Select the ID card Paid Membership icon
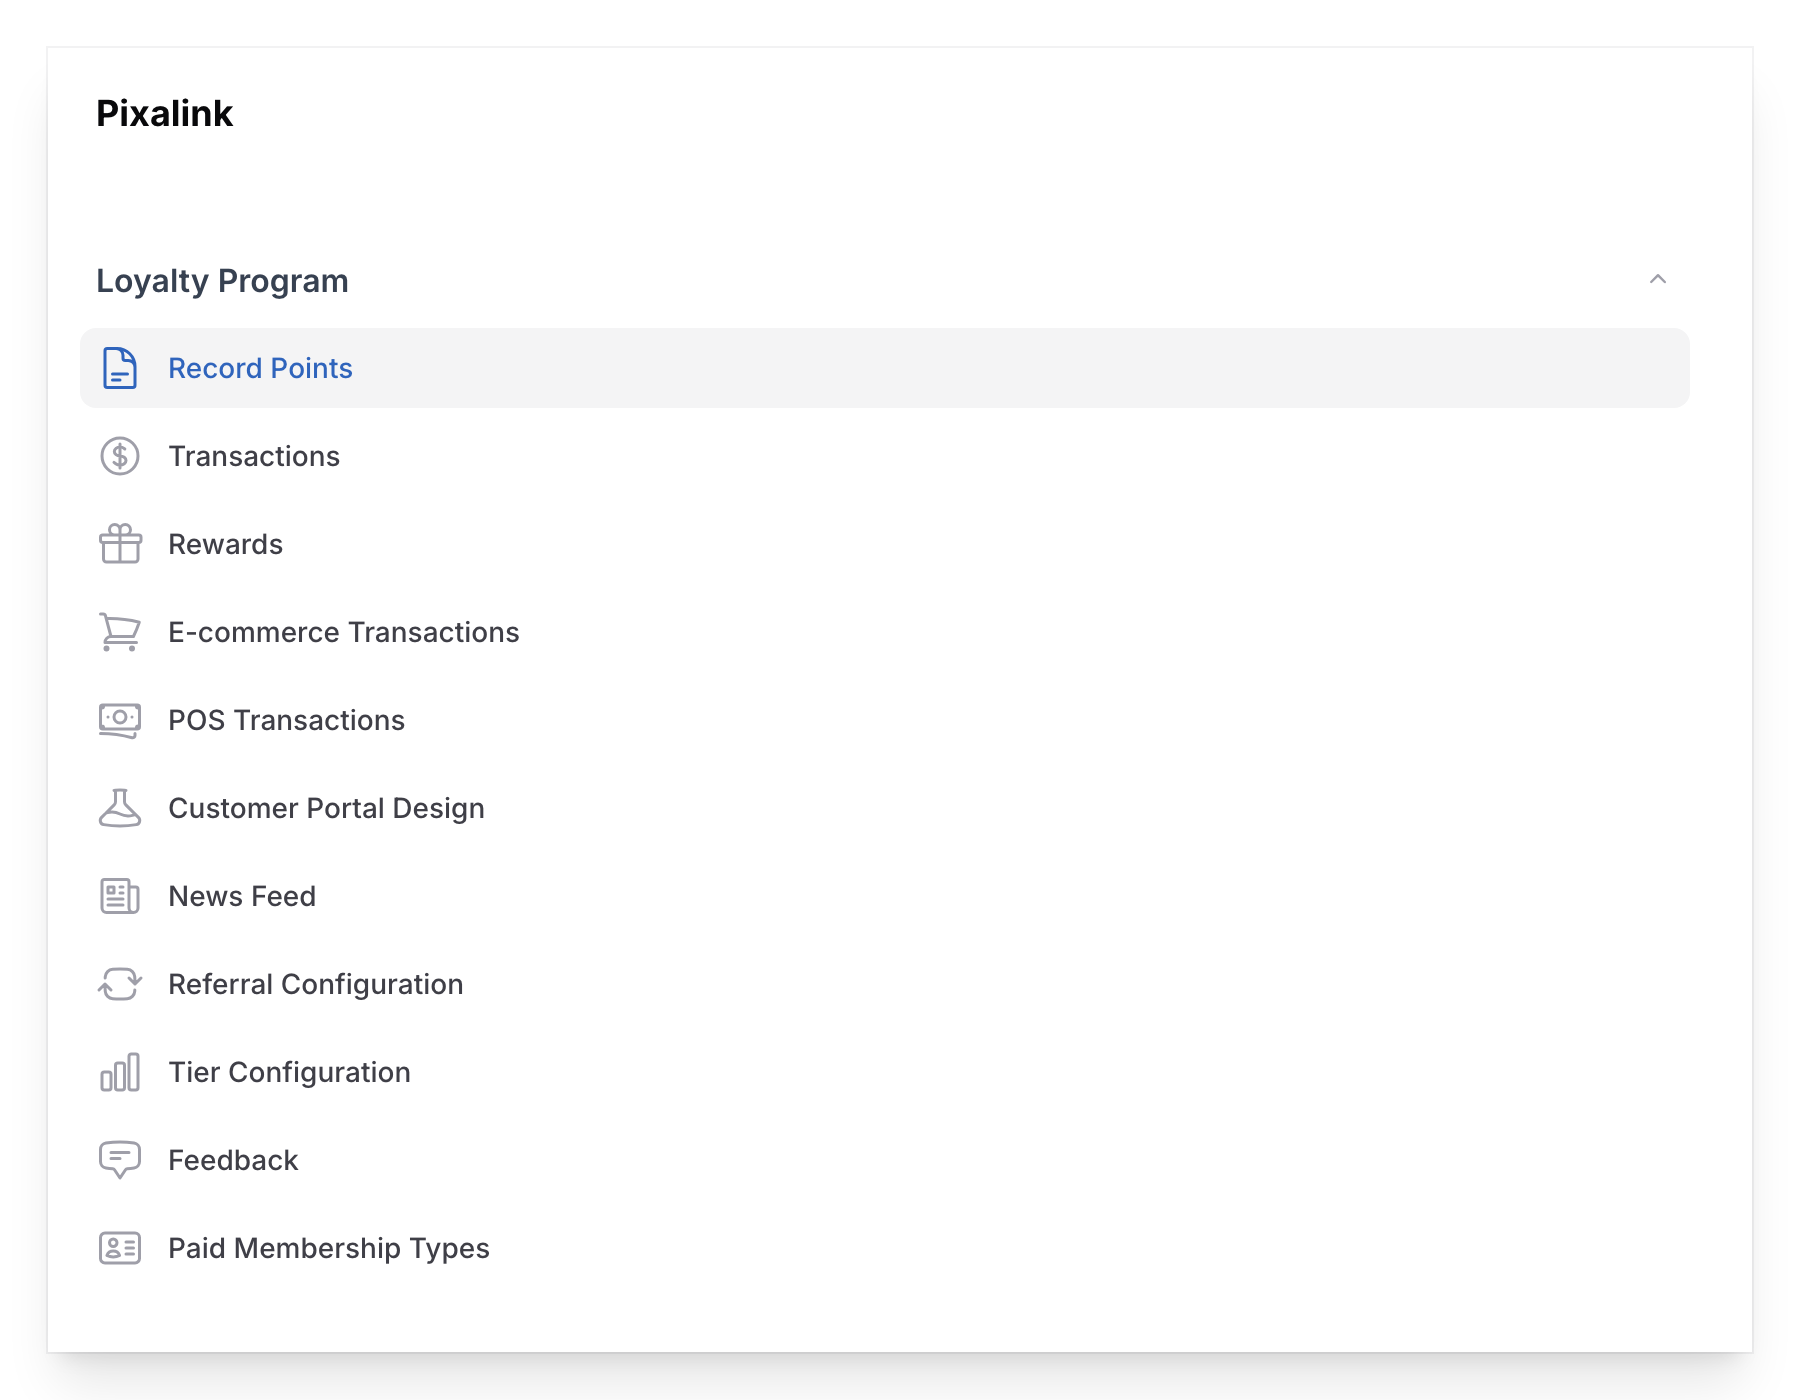The height and width of the screenshot is (1400, 1800). coord(119,1248)
